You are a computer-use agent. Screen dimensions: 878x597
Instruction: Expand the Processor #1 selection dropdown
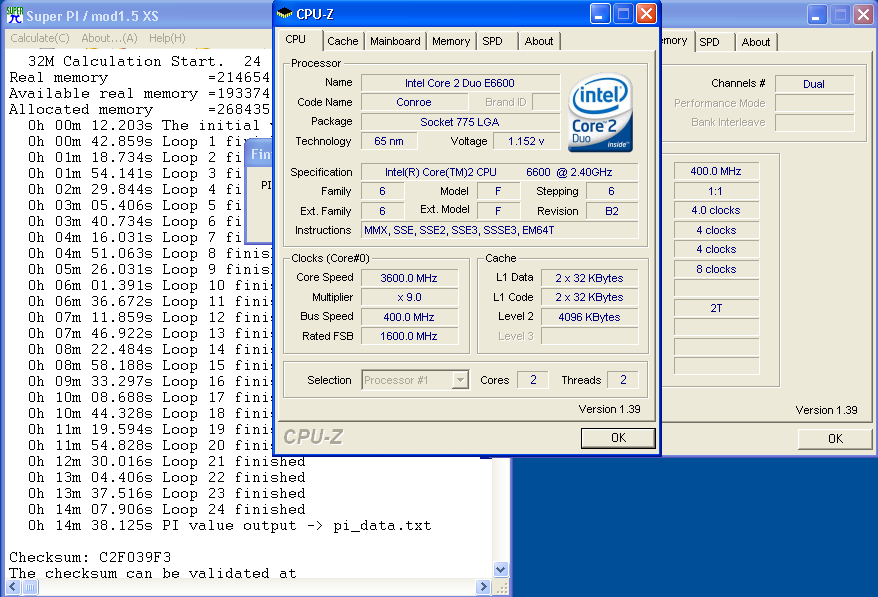click(460, 380)
